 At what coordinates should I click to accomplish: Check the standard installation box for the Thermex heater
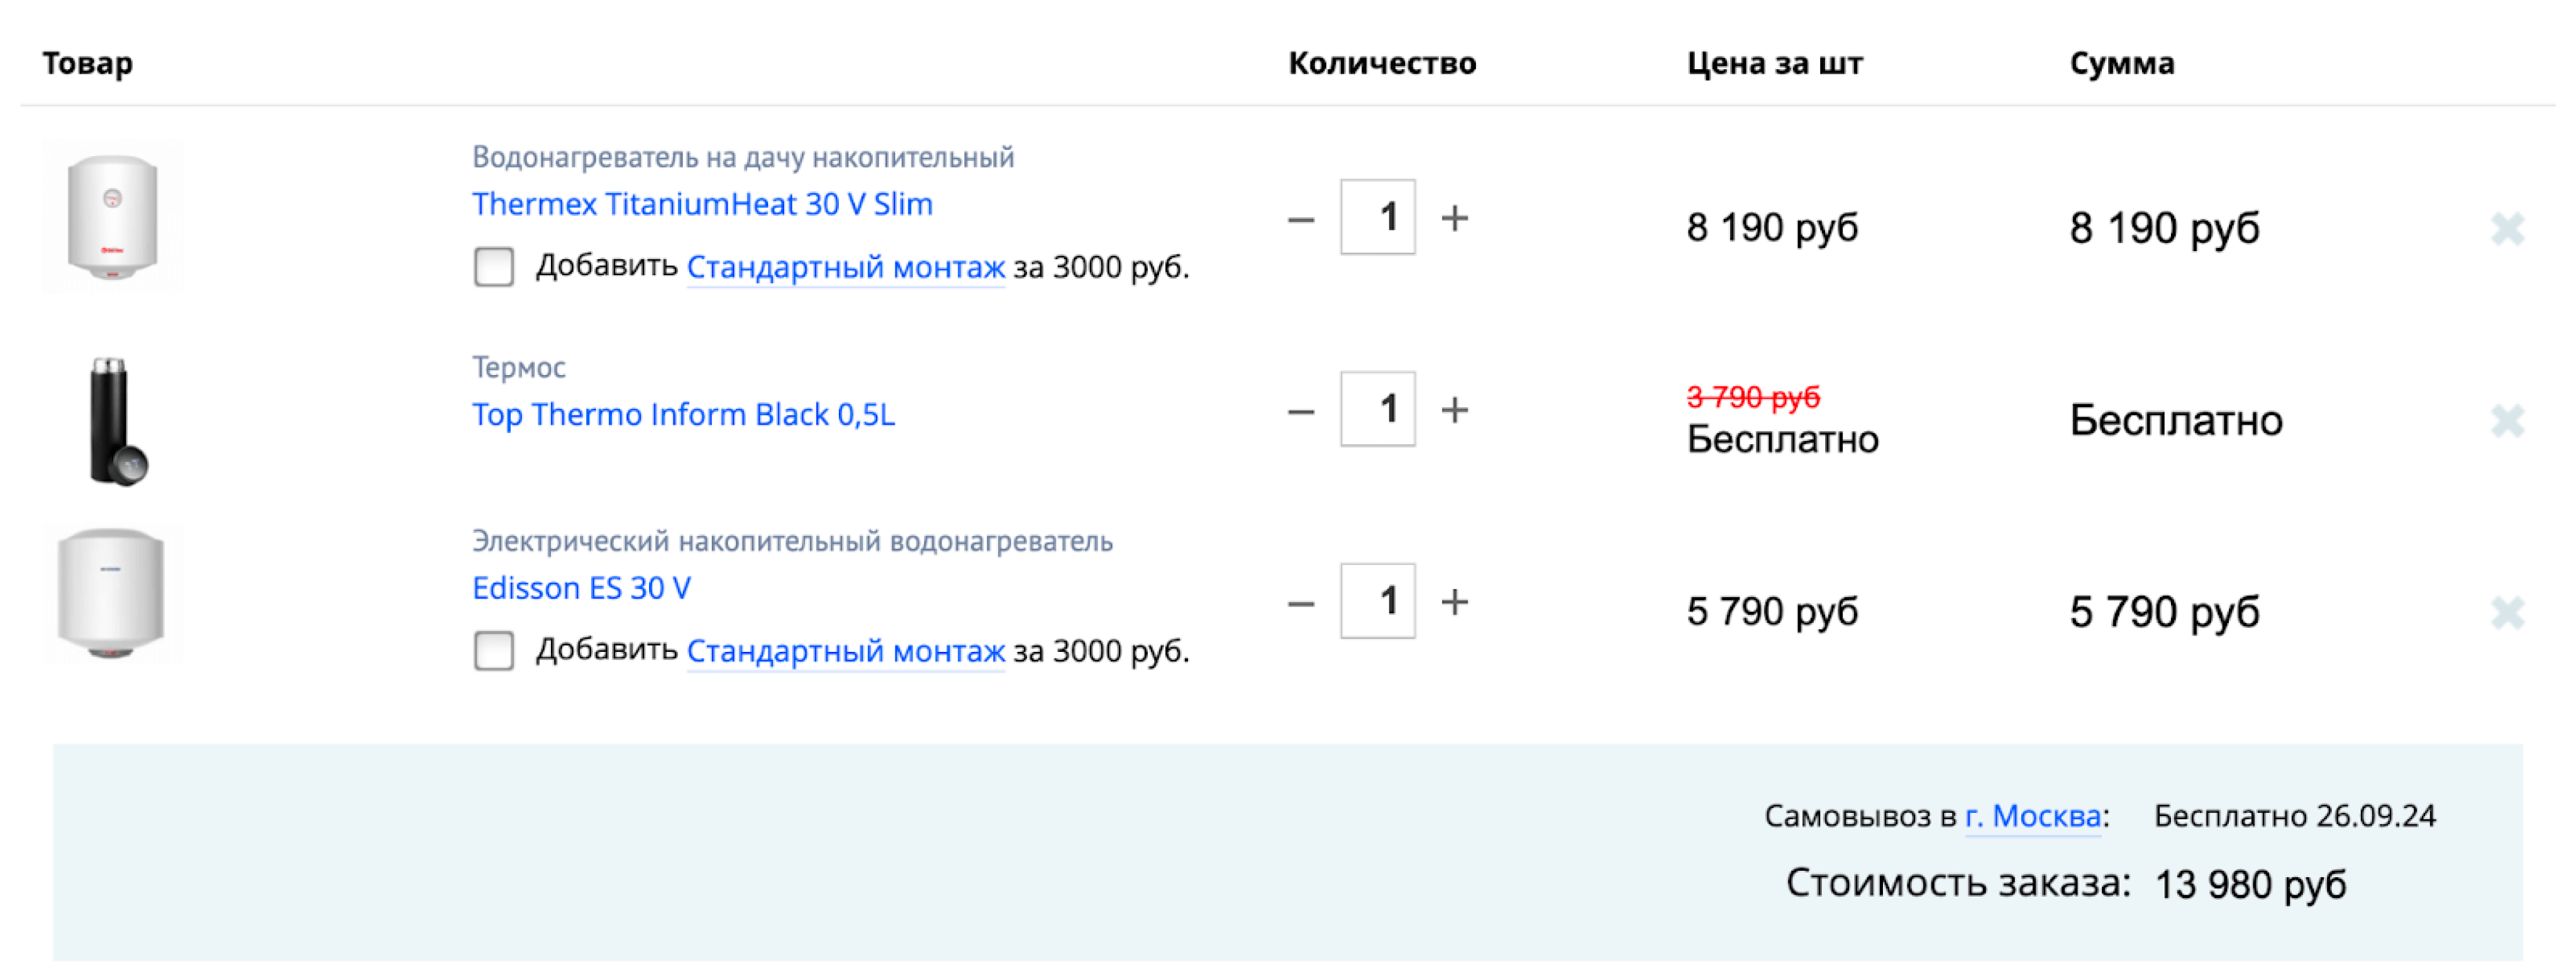point(494,267)
